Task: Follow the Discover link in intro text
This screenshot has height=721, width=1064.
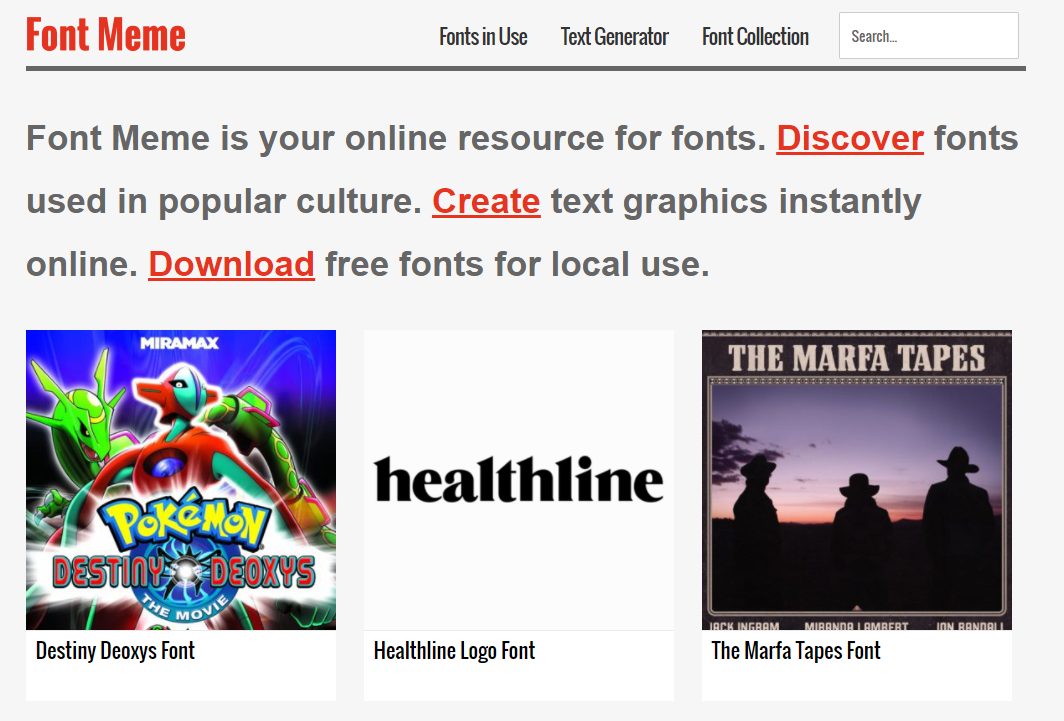Action: [x=850, y=138]
